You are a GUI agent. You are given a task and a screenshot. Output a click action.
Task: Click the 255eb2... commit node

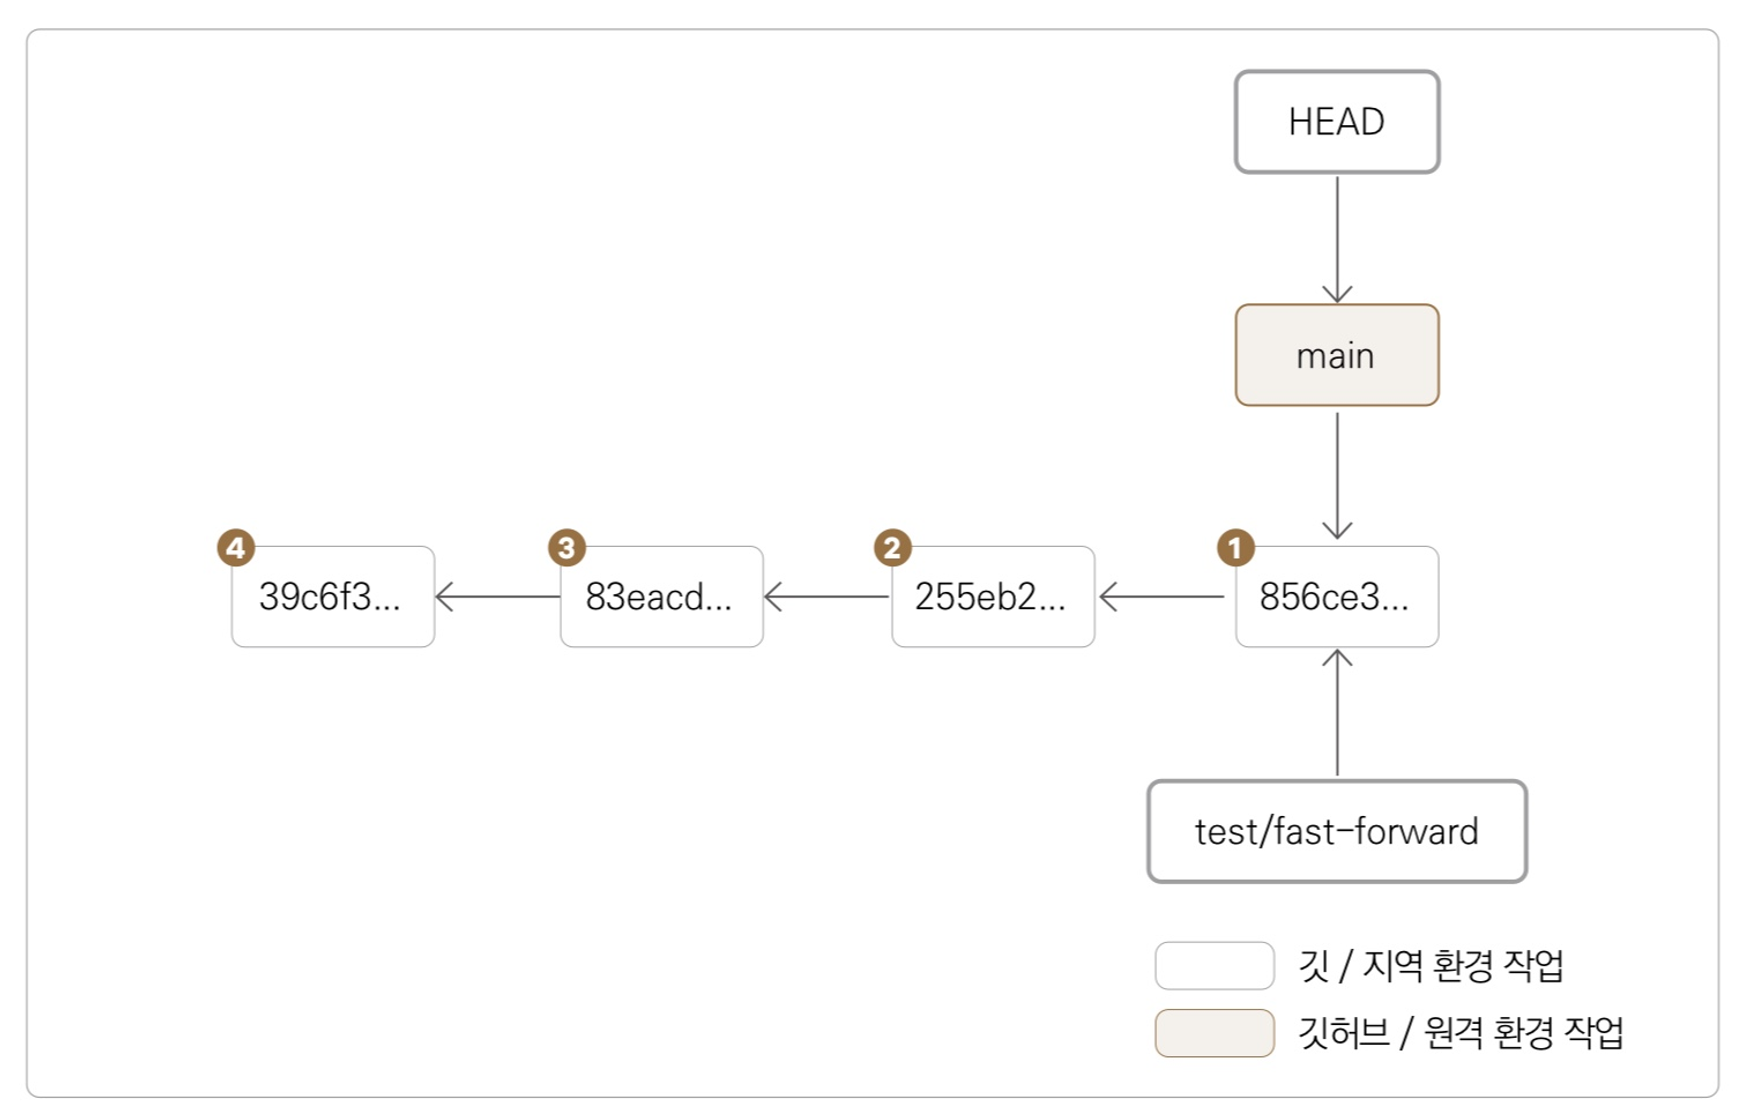(993, 597)
